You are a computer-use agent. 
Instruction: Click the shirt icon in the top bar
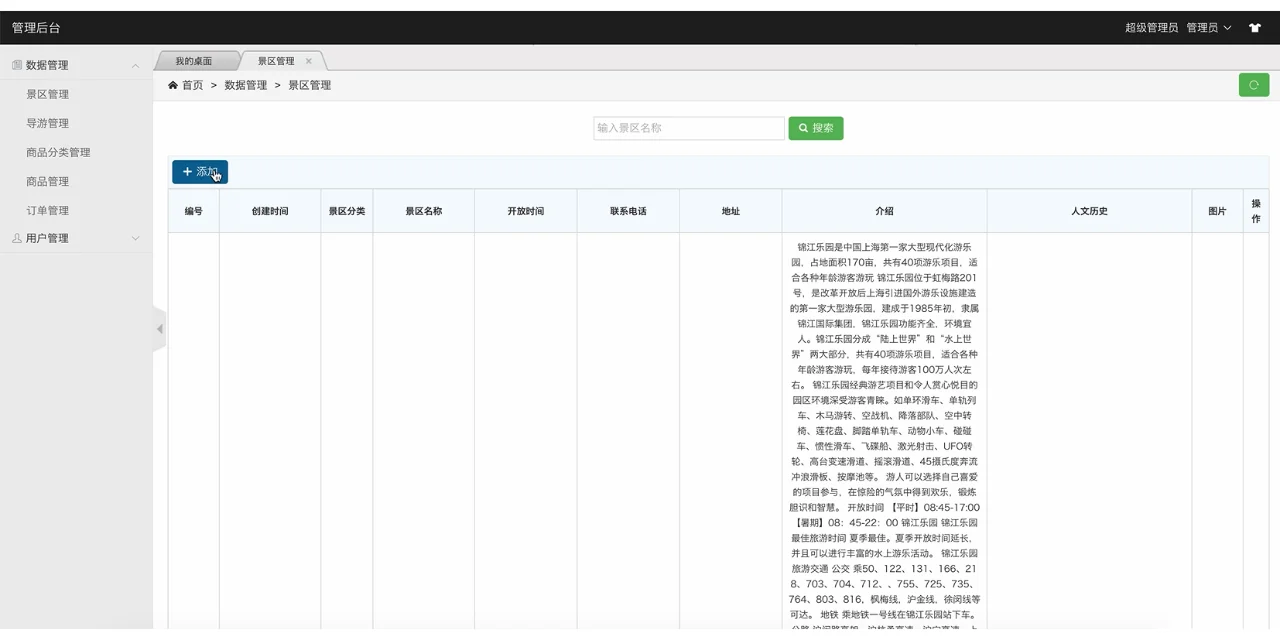point(1254,27)
